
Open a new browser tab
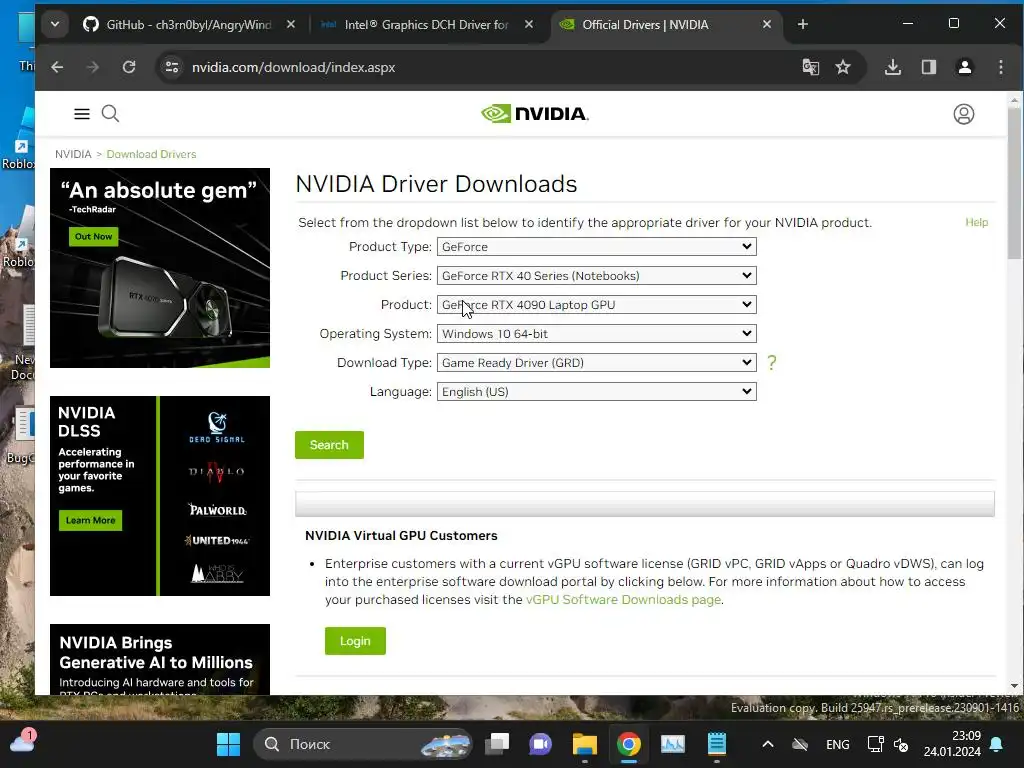point(803,25)
